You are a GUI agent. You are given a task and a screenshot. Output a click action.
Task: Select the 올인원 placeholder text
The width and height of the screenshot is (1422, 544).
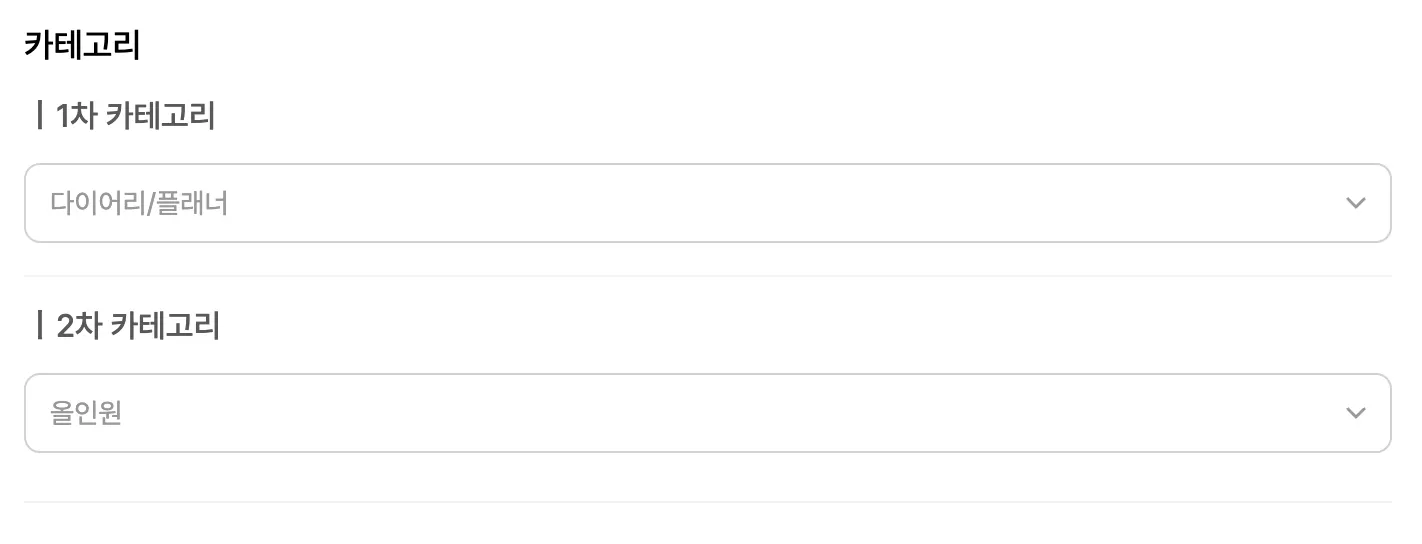click(86, 413)
